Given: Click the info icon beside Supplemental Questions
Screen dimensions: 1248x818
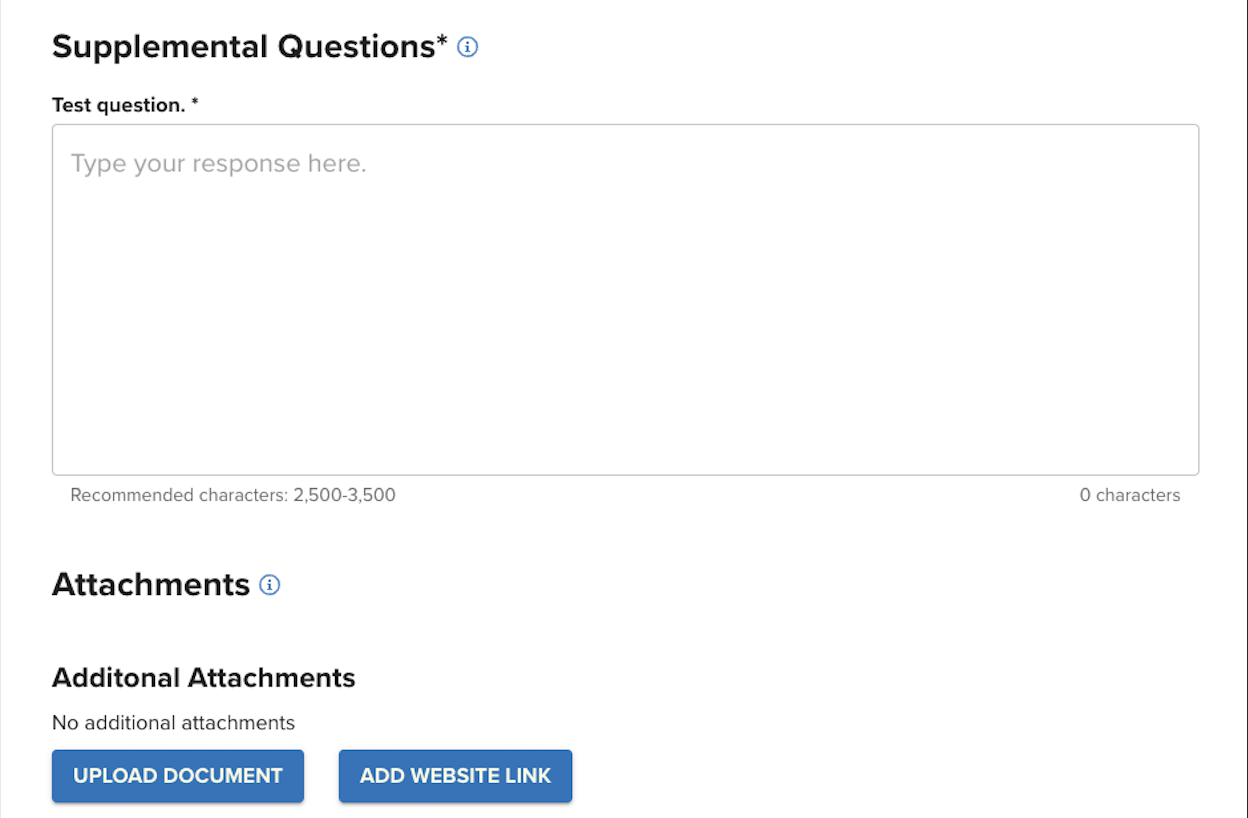Looking at the screenshot, I should click(467, 47).
